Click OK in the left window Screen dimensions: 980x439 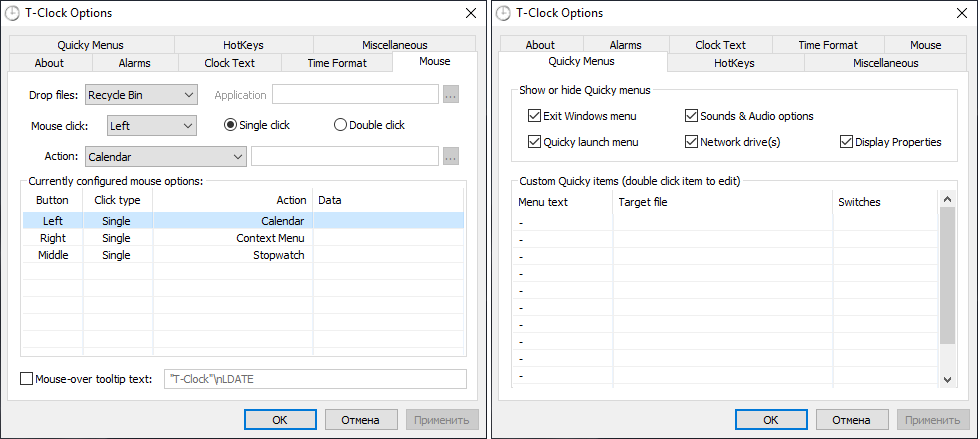280,420
